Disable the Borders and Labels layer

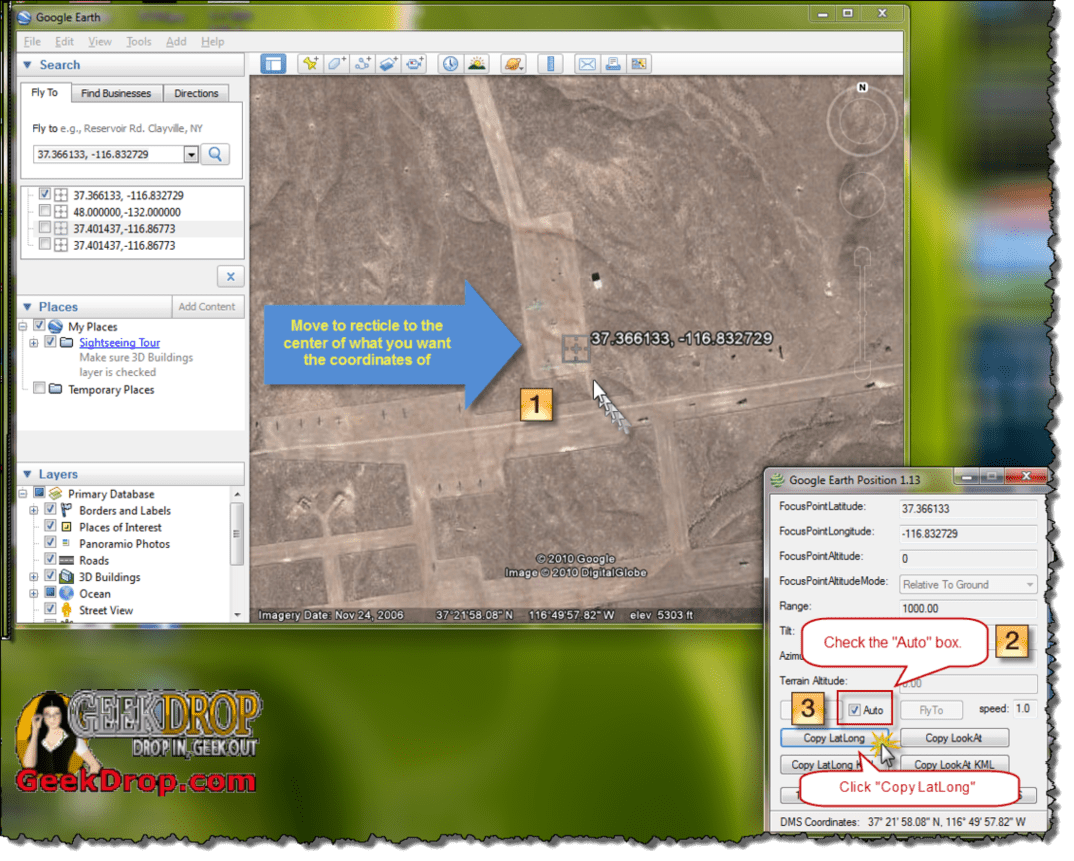(50, 509)
